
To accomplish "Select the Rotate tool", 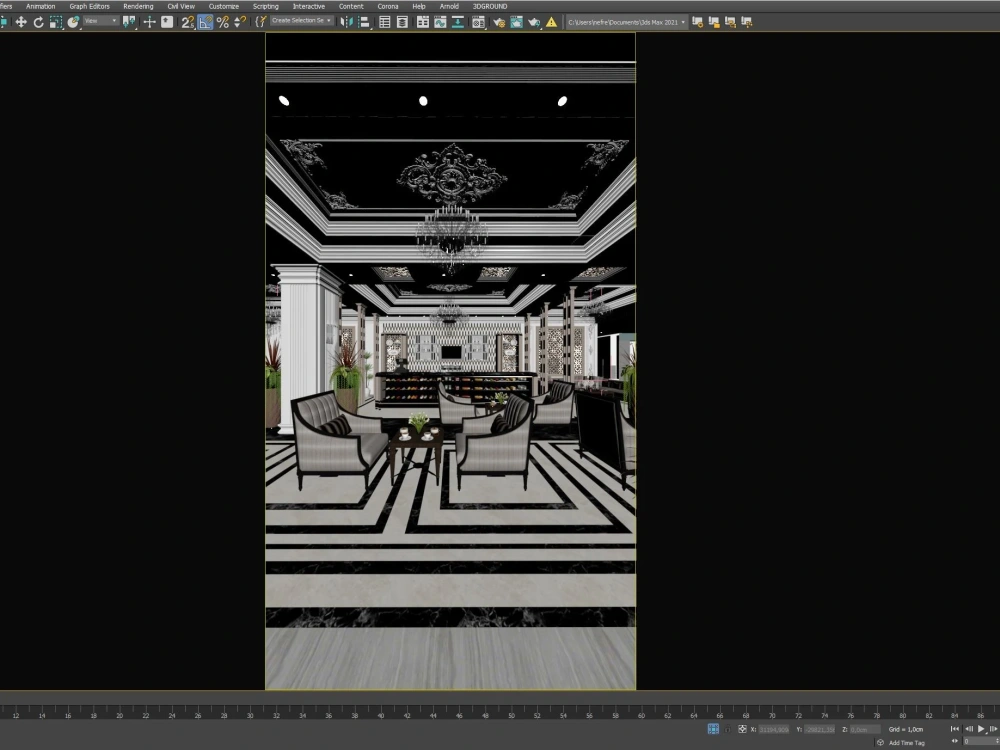I will (x=38, y=22).
